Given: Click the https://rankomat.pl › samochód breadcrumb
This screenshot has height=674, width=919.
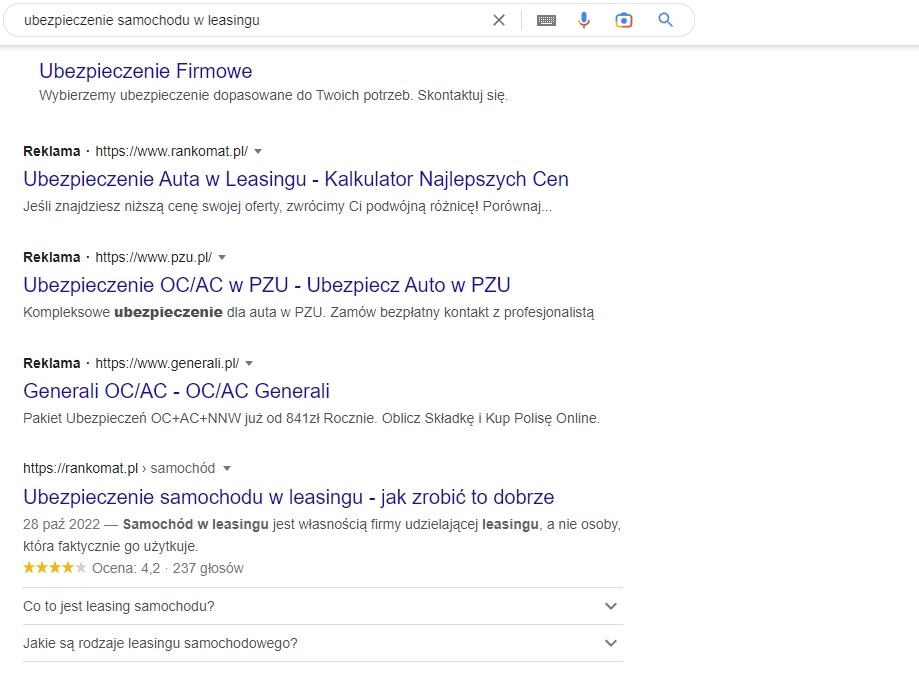Looking at the screenshot, I should pos(119,468).
